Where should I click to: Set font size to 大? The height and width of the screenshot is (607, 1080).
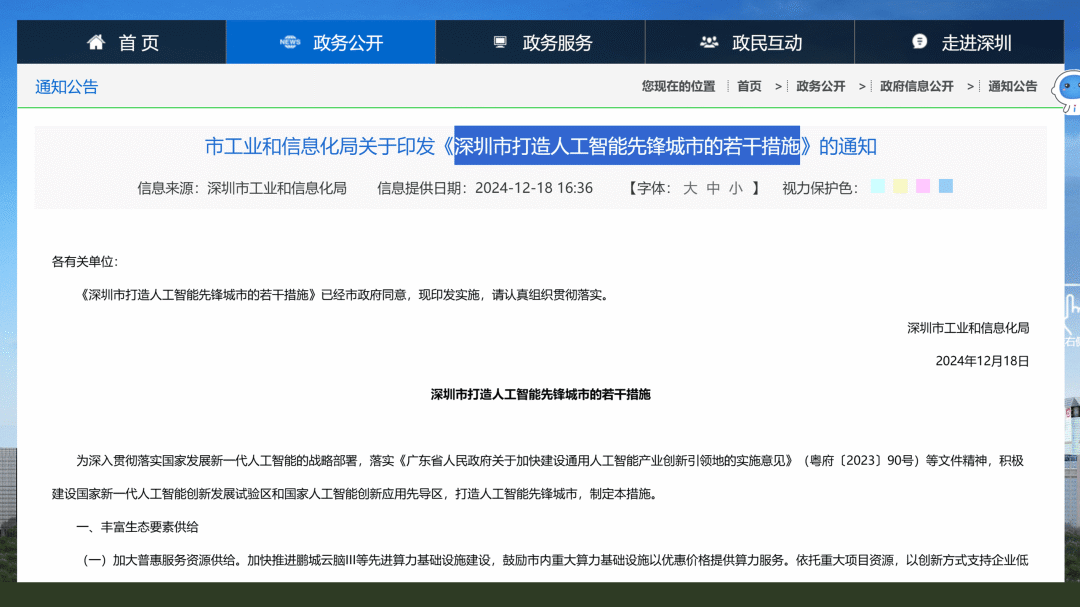[x=690, y=188]
